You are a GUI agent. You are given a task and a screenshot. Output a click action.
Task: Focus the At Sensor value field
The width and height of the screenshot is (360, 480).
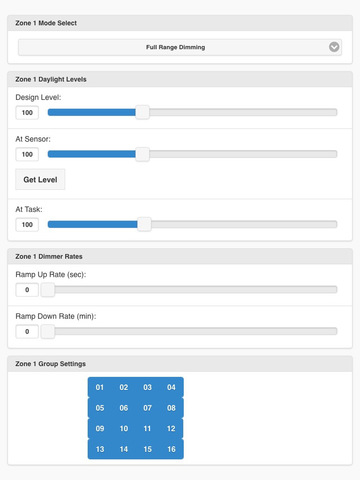pos(27,154)
